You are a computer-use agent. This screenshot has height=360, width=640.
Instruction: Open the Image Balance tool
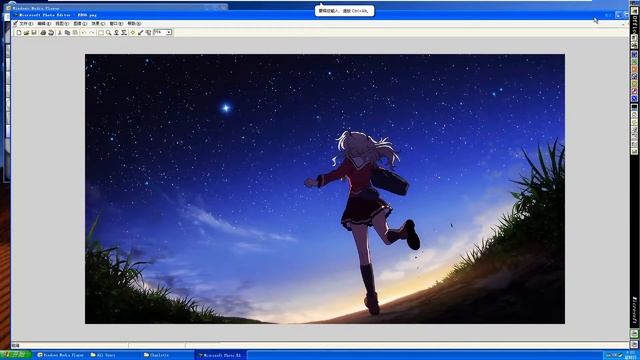click(133, 33)
